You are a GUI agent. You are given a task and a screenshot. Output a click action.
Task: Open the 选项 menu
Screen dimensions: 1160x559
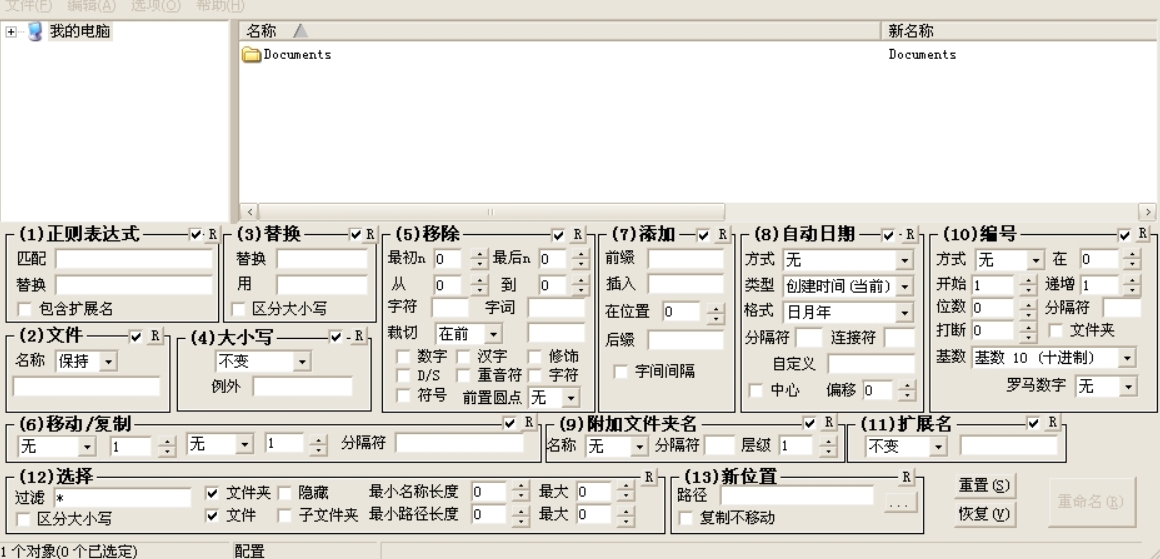tap(155, 6)
